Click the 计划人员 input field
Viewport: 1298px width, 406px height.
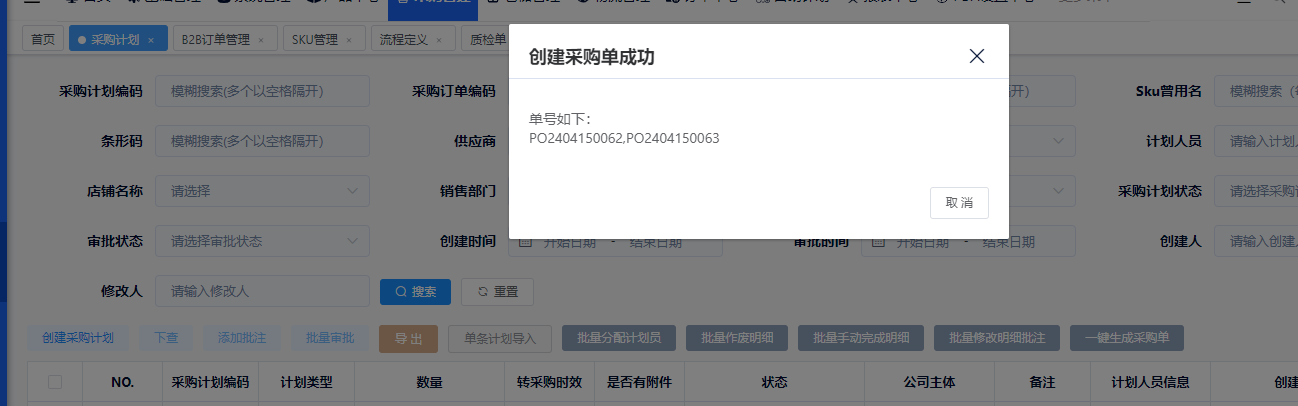point(1256,141)
